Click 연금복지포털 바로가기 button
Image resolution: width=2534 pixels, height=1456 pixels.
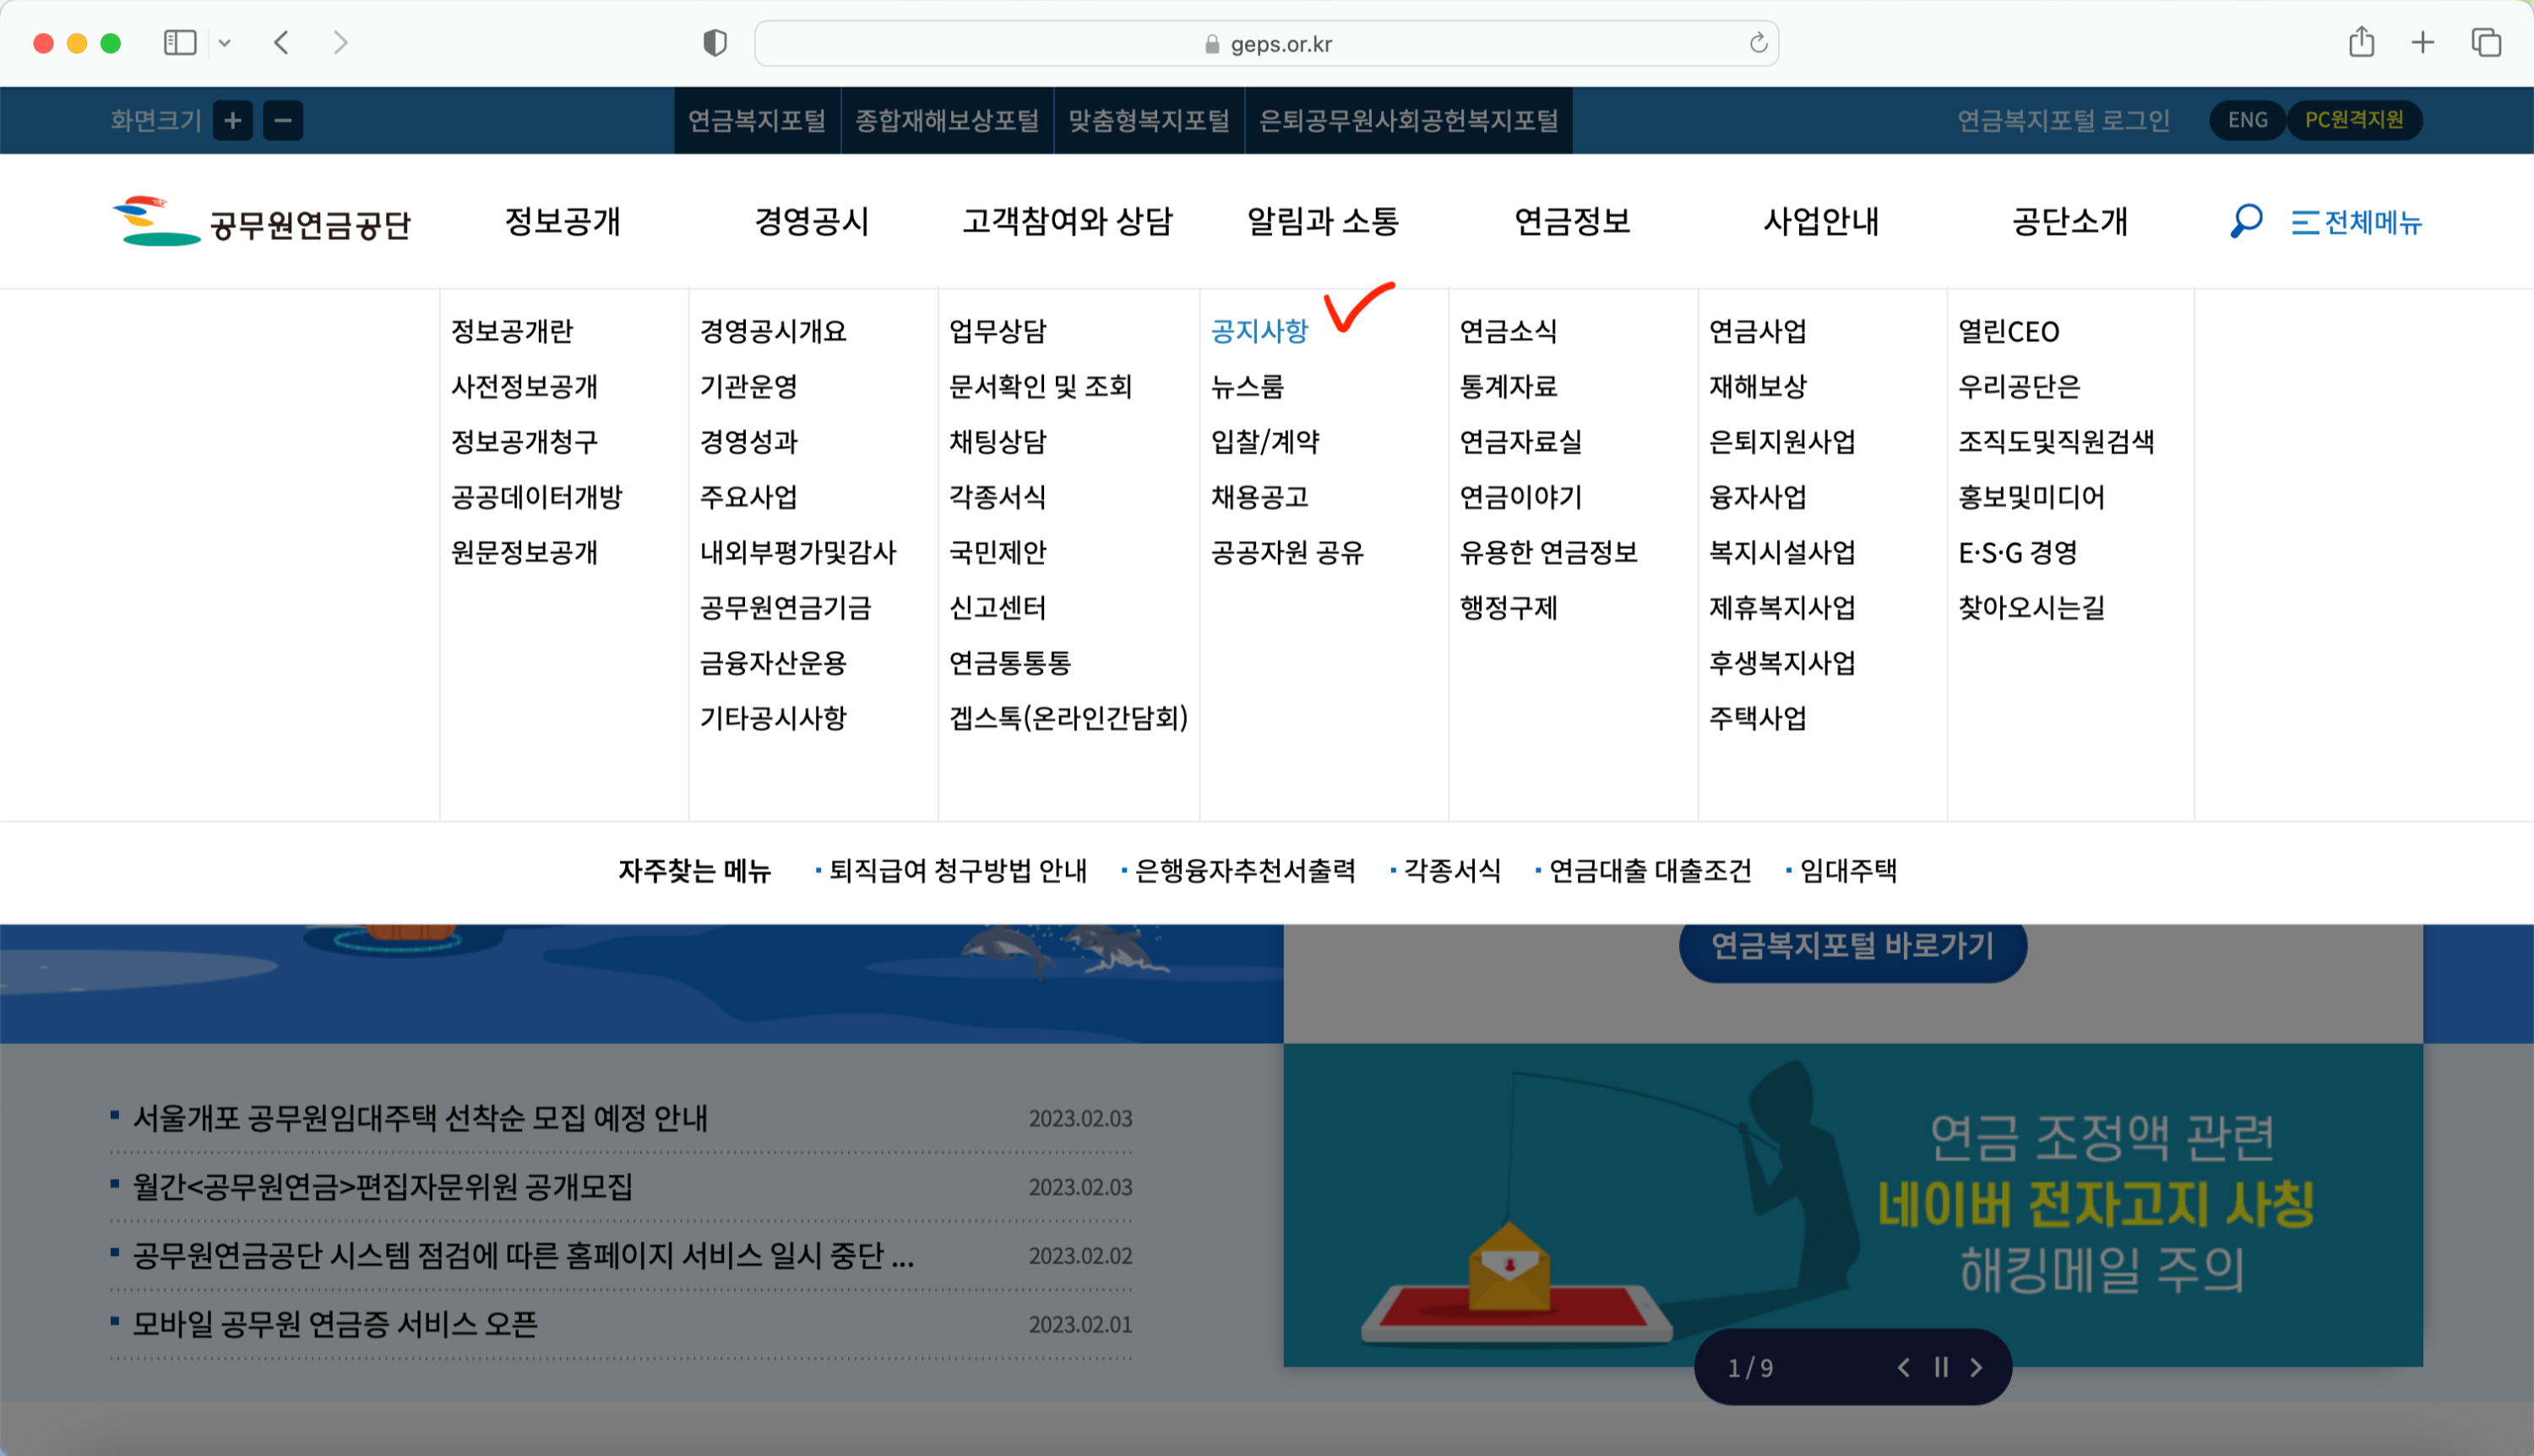(1852, 946)
